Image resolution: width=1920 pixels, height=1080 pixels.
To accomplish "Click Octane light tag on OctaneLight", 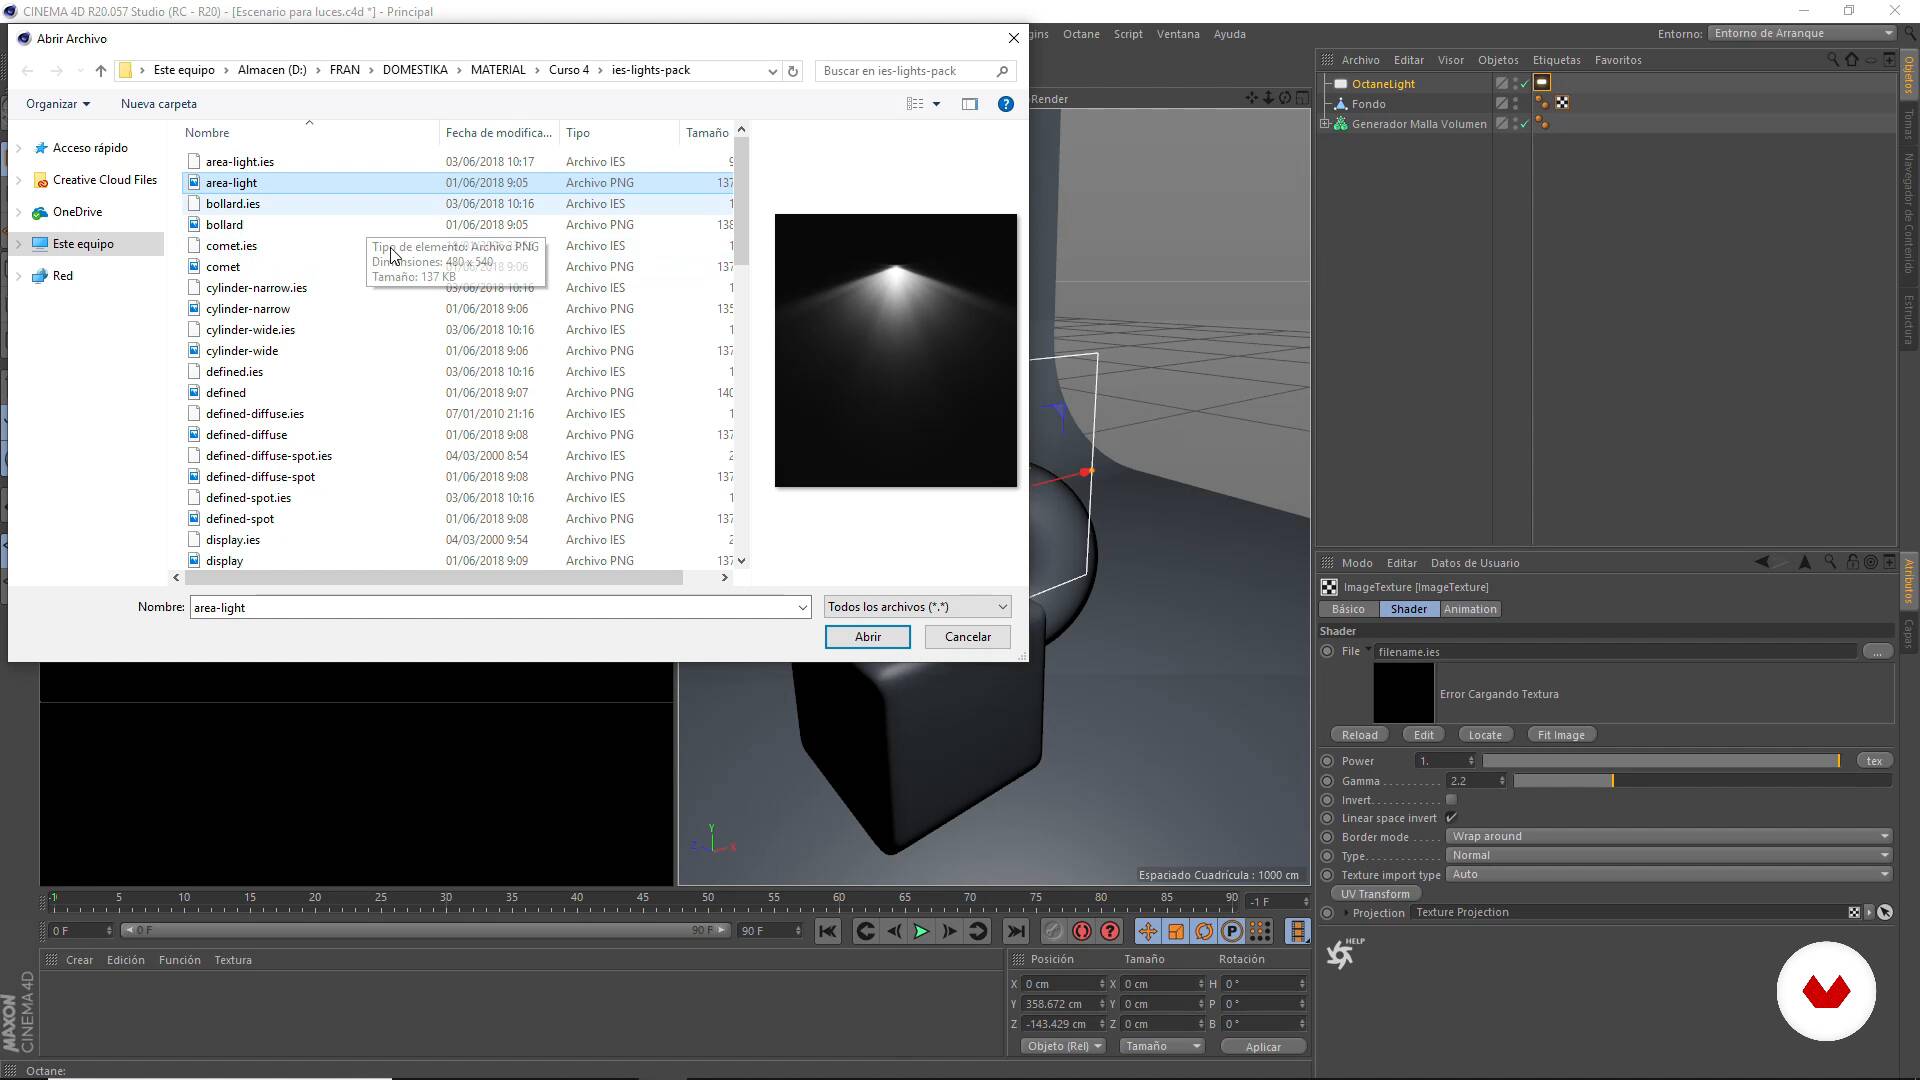I will (x=1542, y=83).
